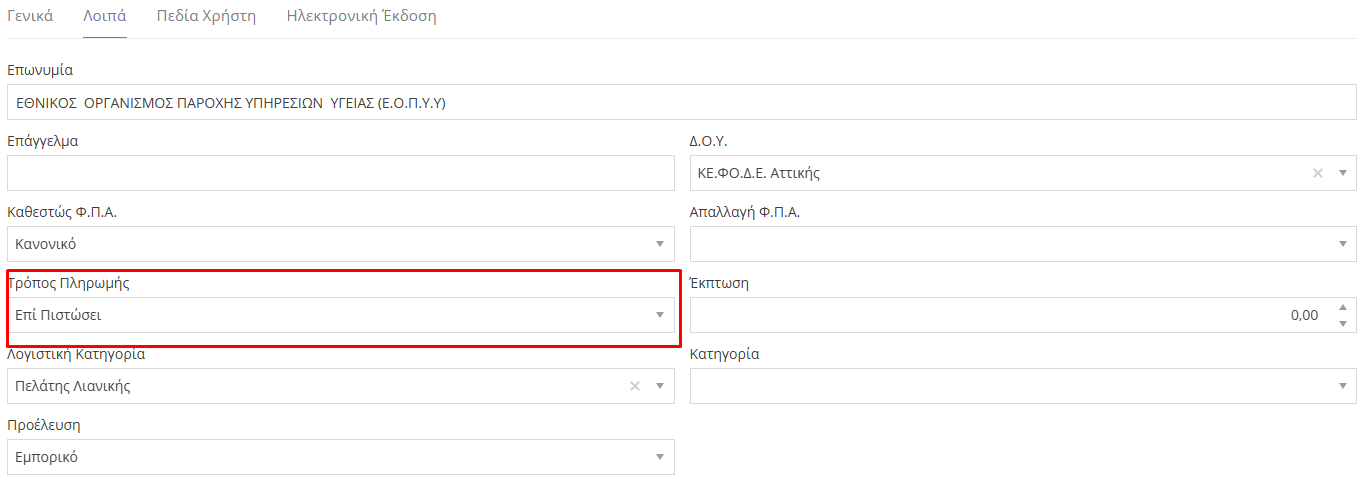This screenshot has width=1367, height=478.
Task: Open the Δ.Ο.Υ. dropdown arrow
Action: click(1342, 173)
